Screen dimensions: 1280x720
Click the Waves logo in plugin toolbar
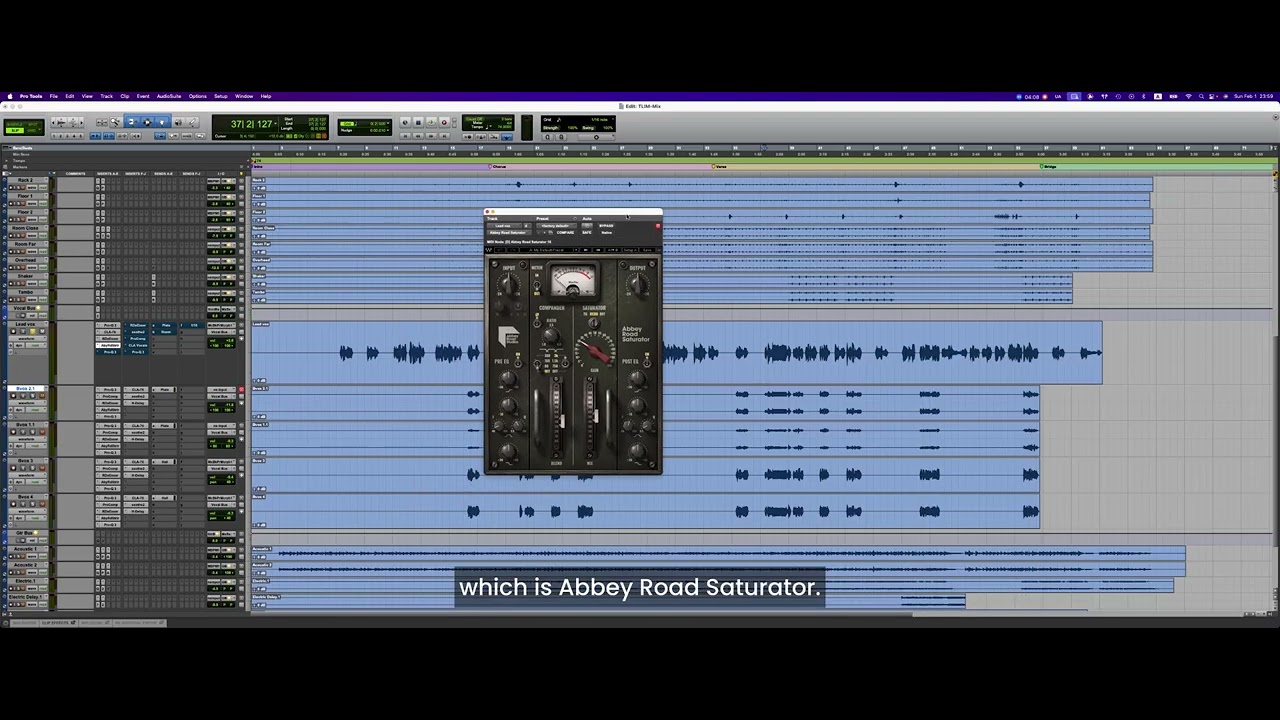489,250
